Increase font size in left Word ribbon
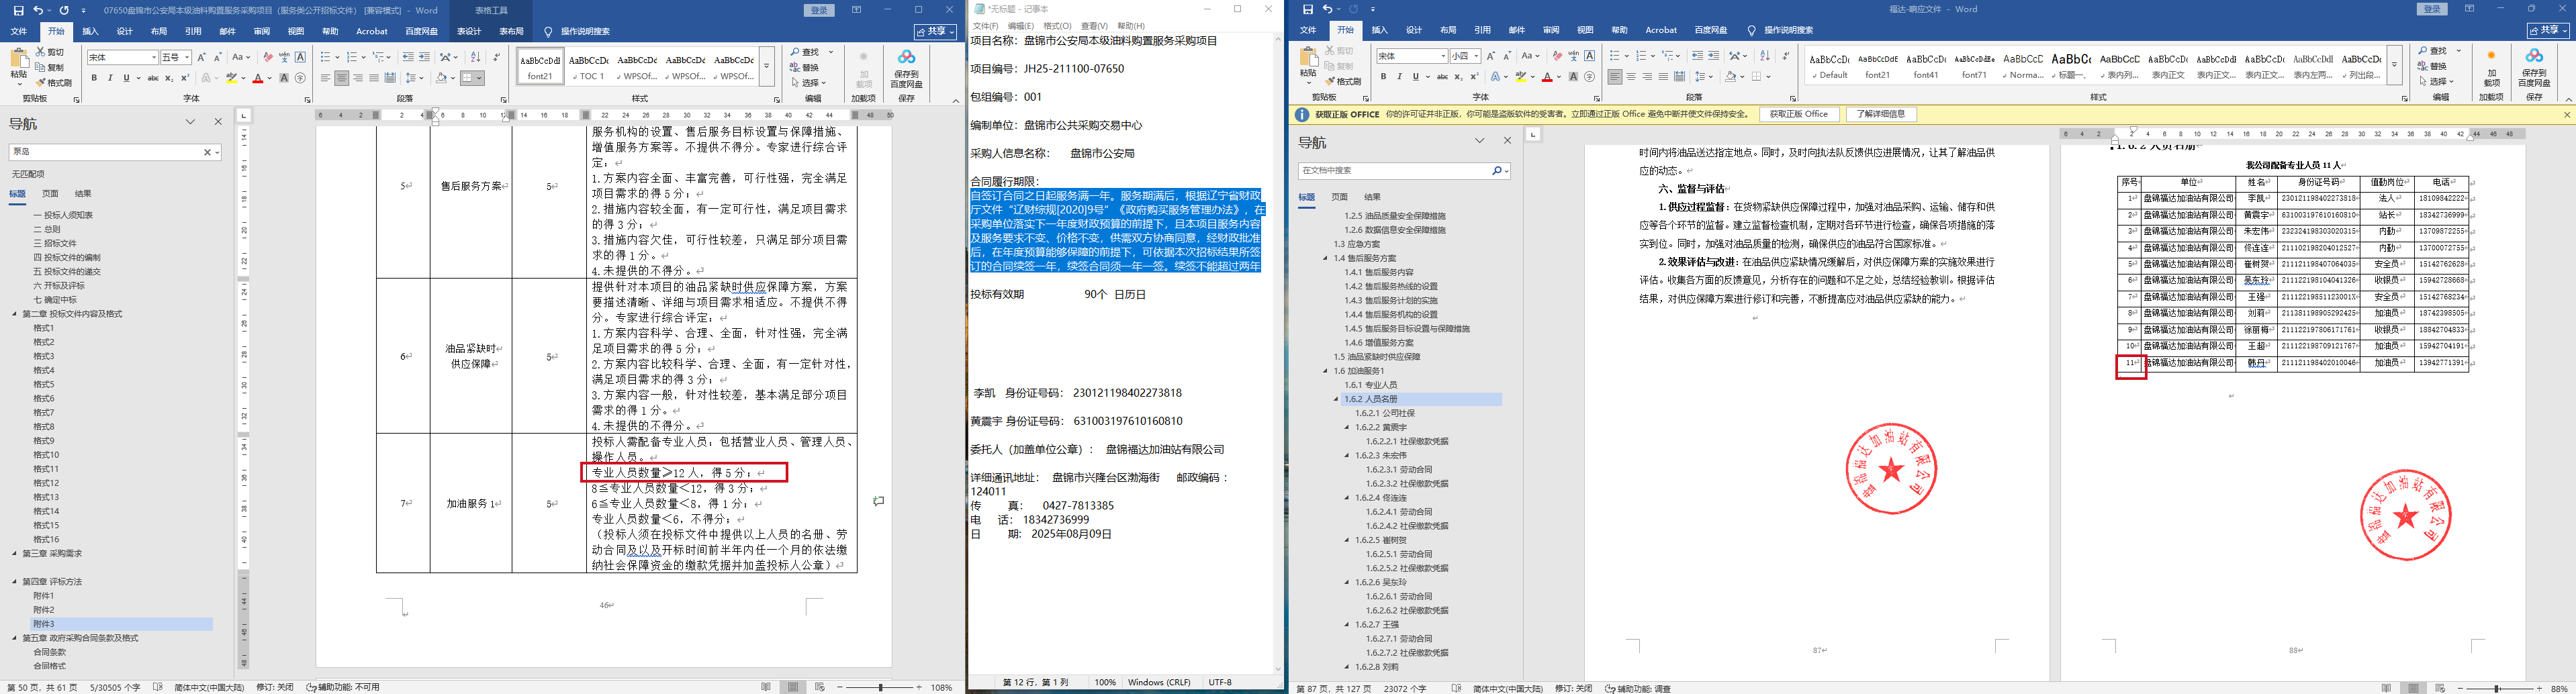Image resolution: width=2576 pixels, height=694 pixels. [201, 57]
